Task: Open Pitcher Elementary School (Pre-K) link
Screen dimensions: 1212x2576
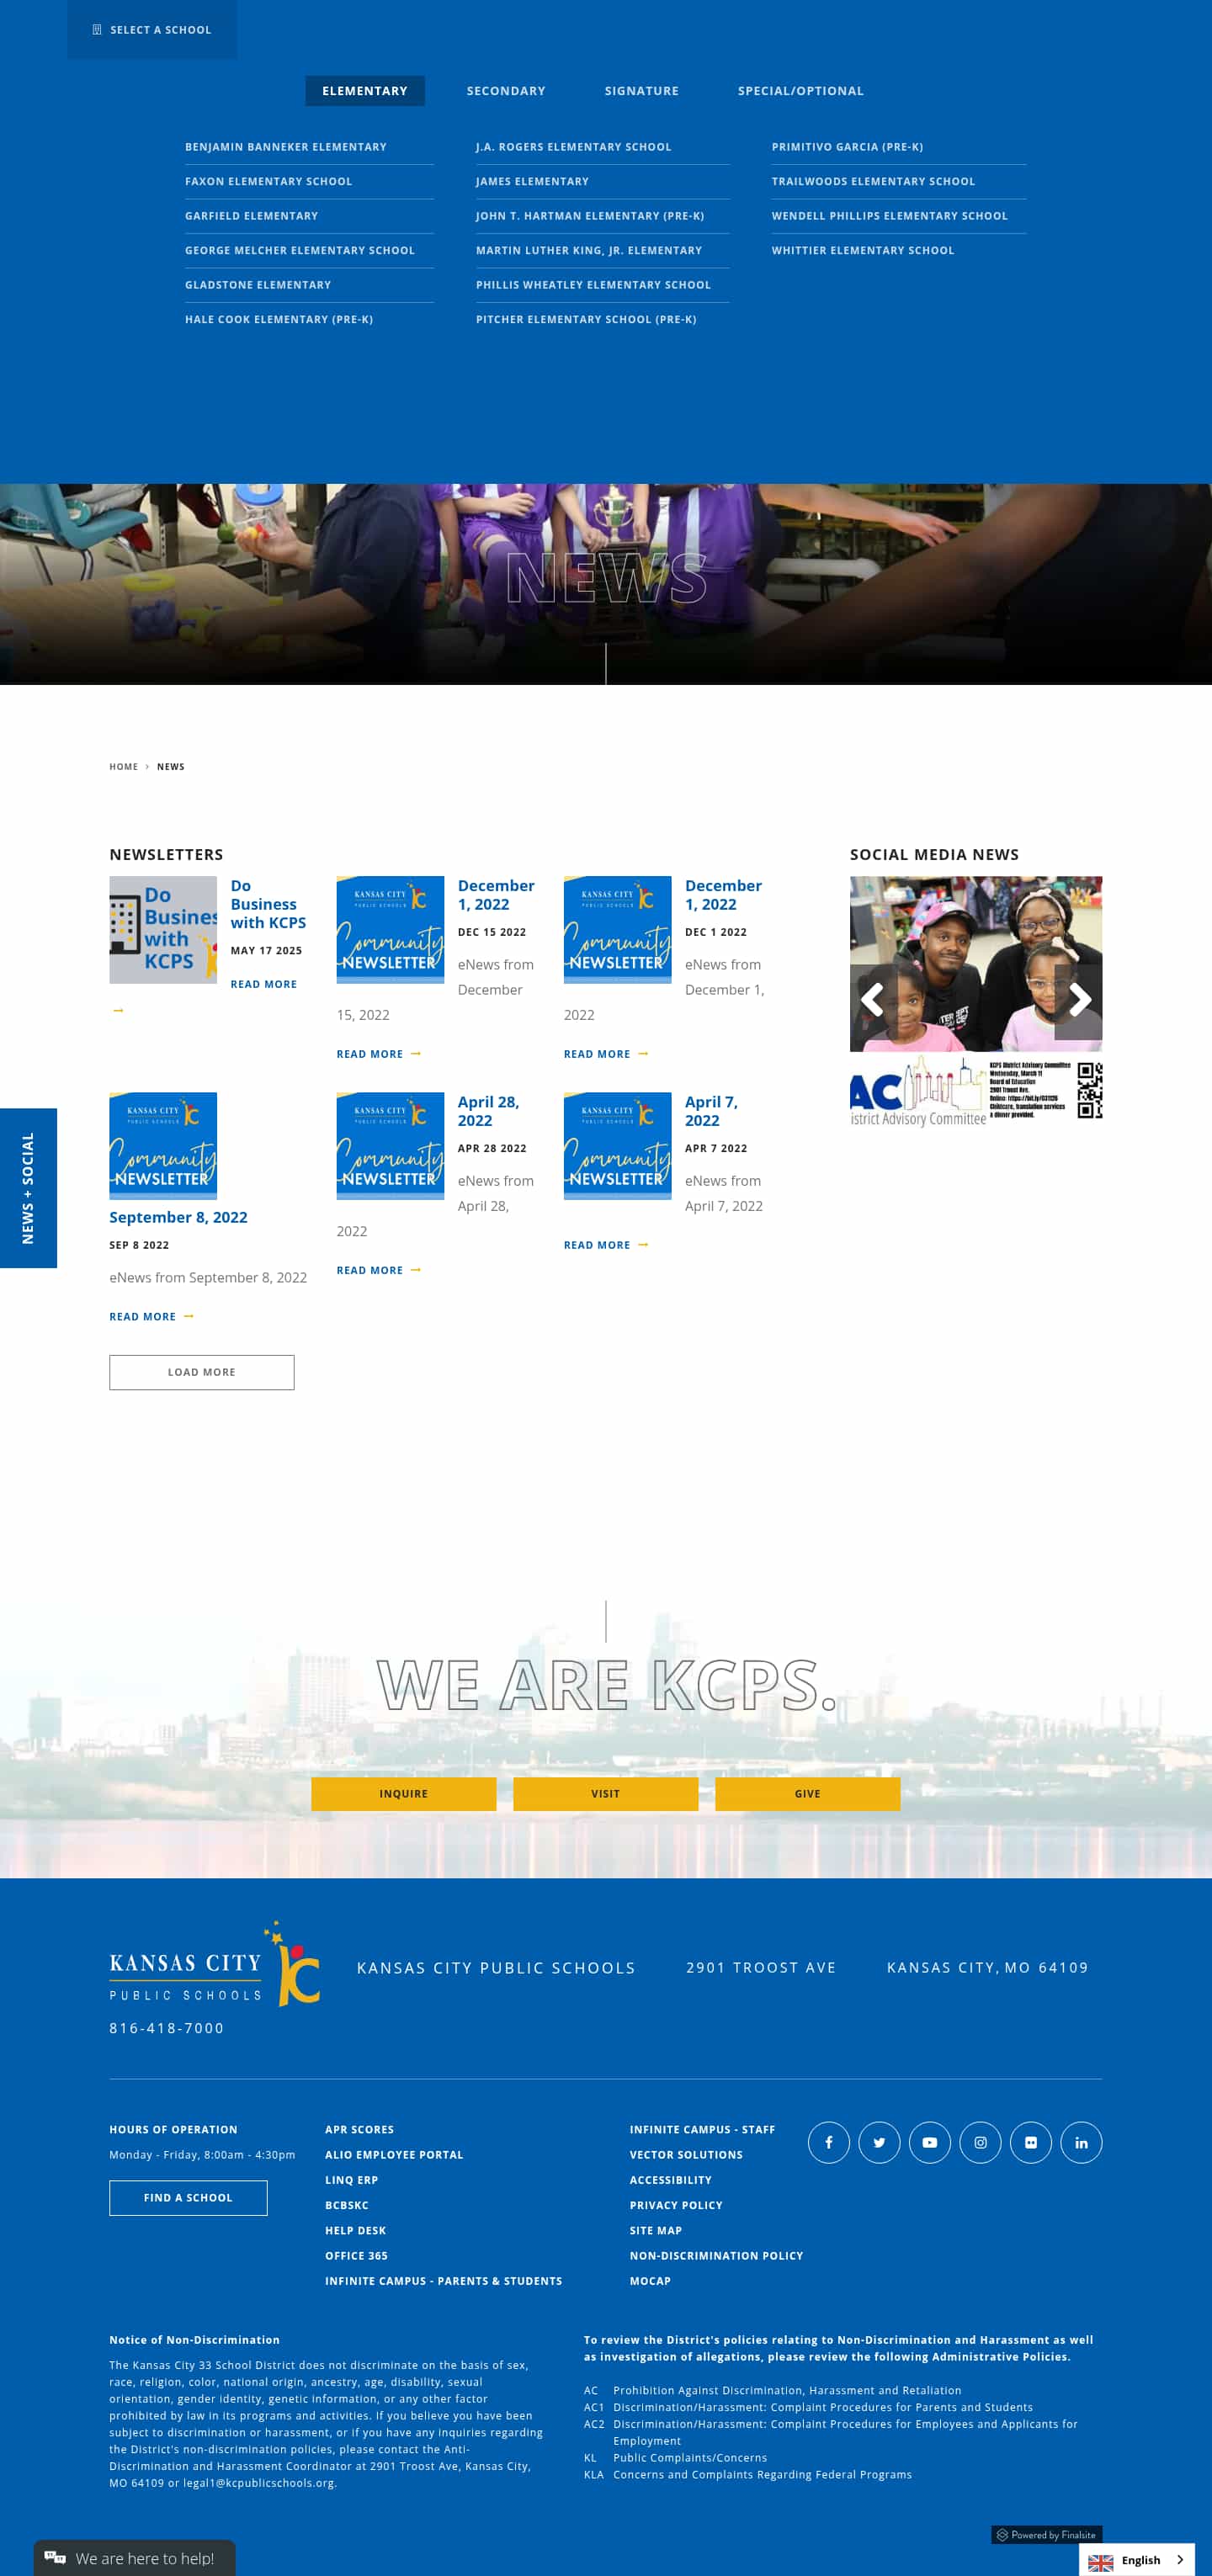Action: [x=585, y=319]
